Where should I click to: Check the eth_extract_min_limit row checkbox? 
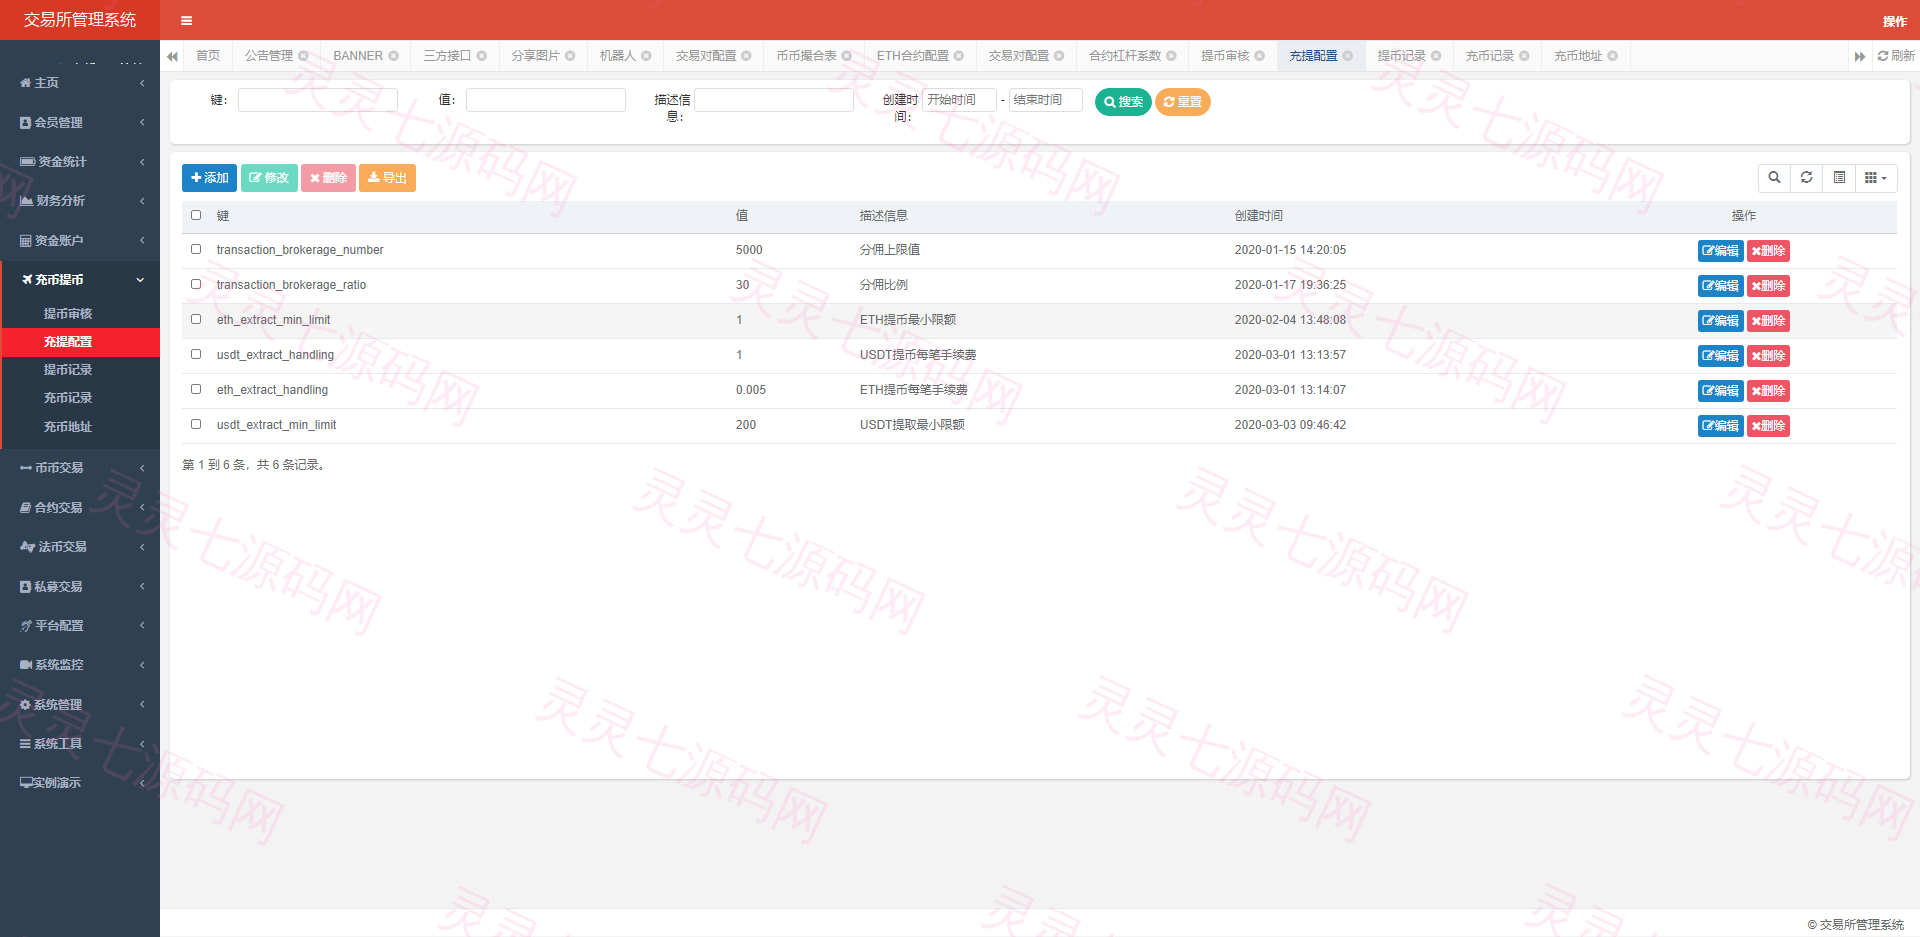click(x=196, y=319)
